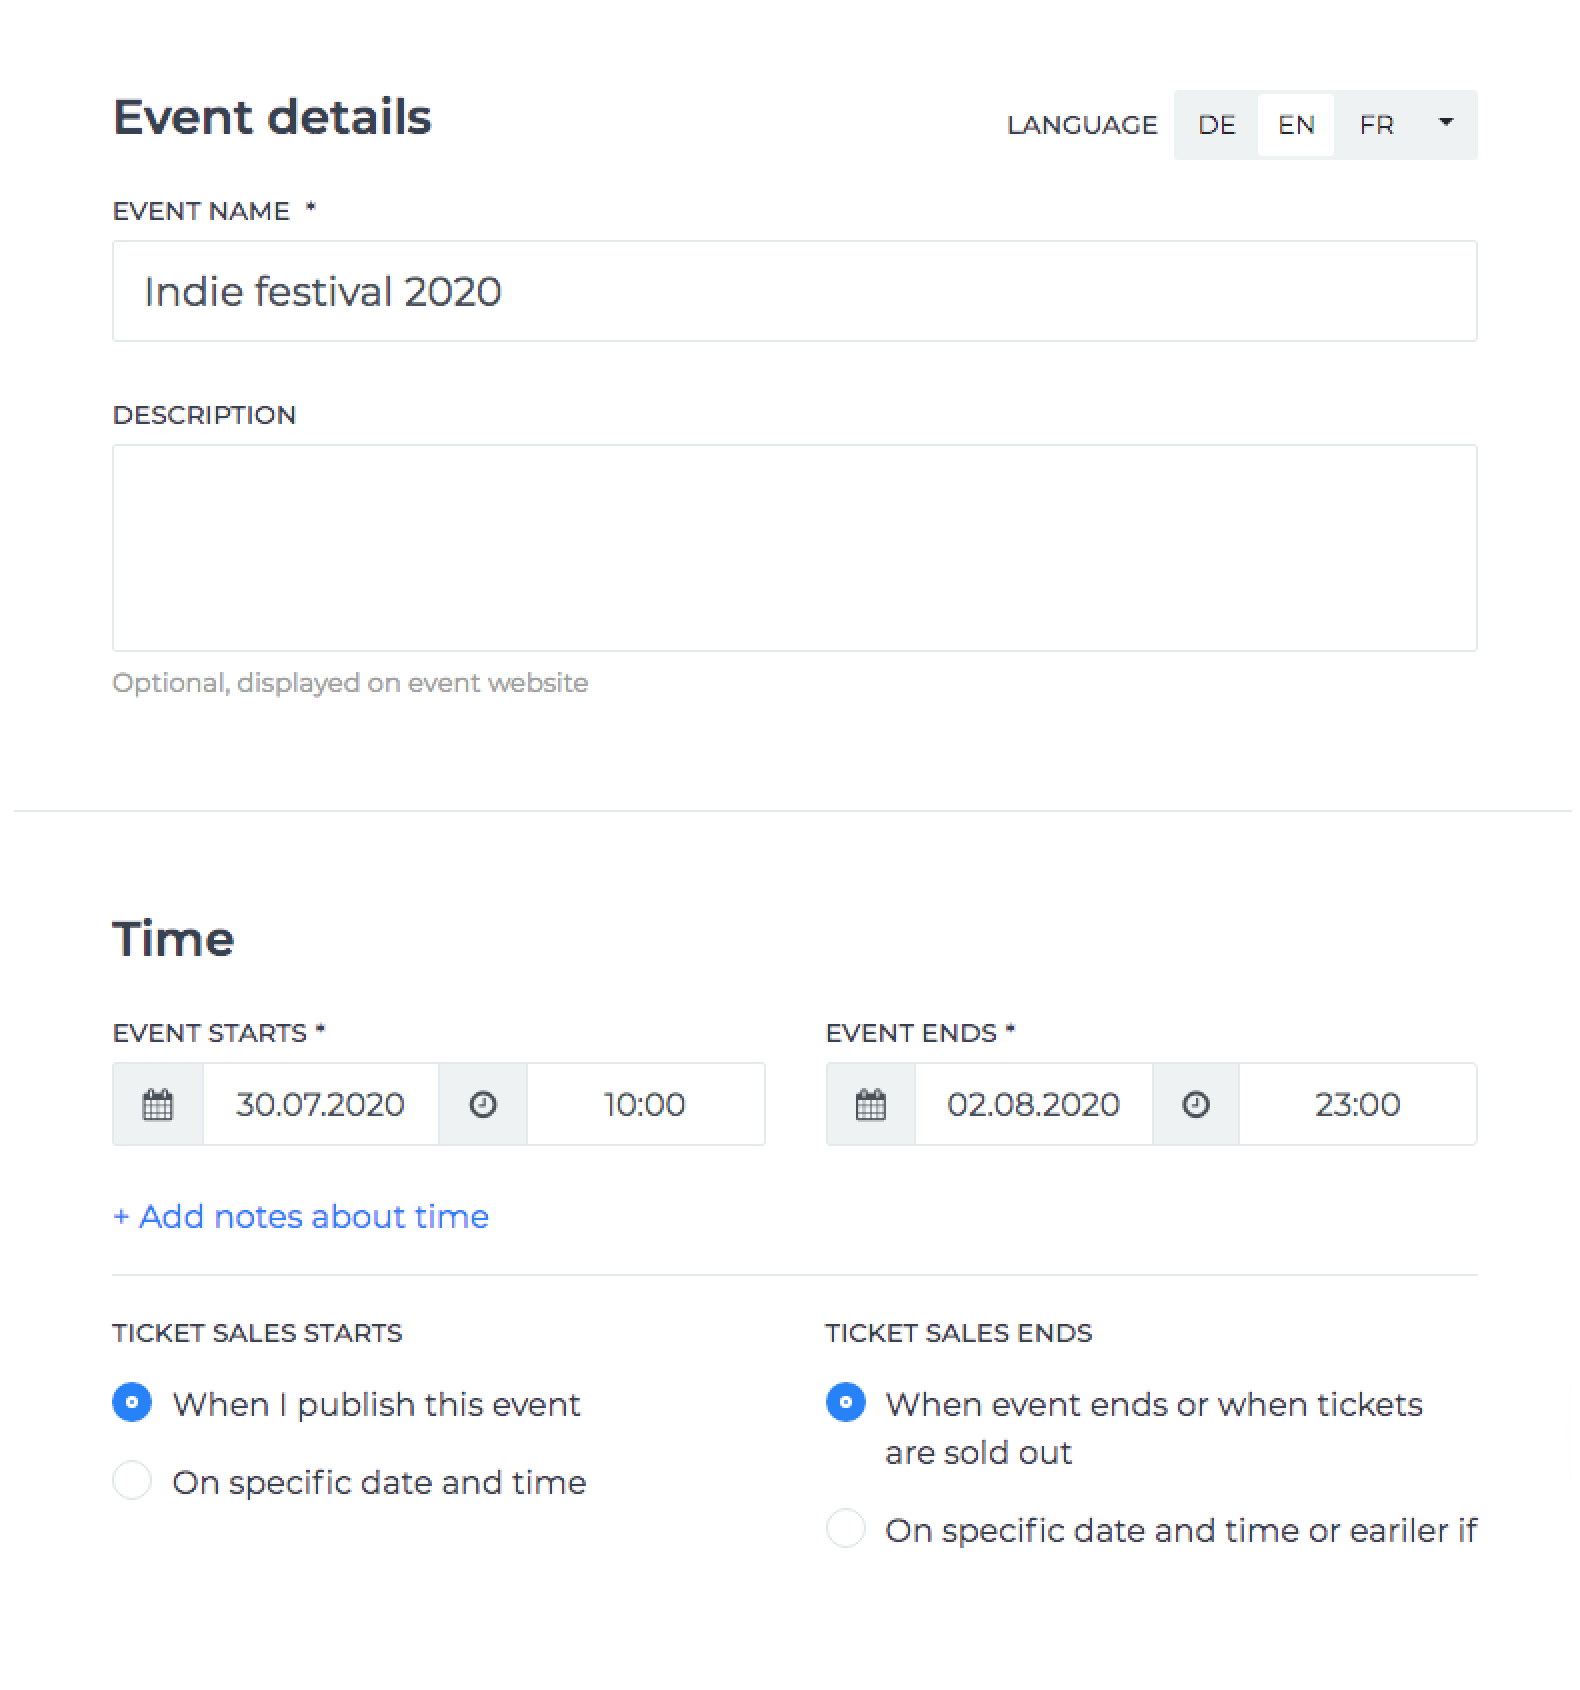Click the event end clock icon
Screen dimensions: 1580x1690
click(1196, 1104)
